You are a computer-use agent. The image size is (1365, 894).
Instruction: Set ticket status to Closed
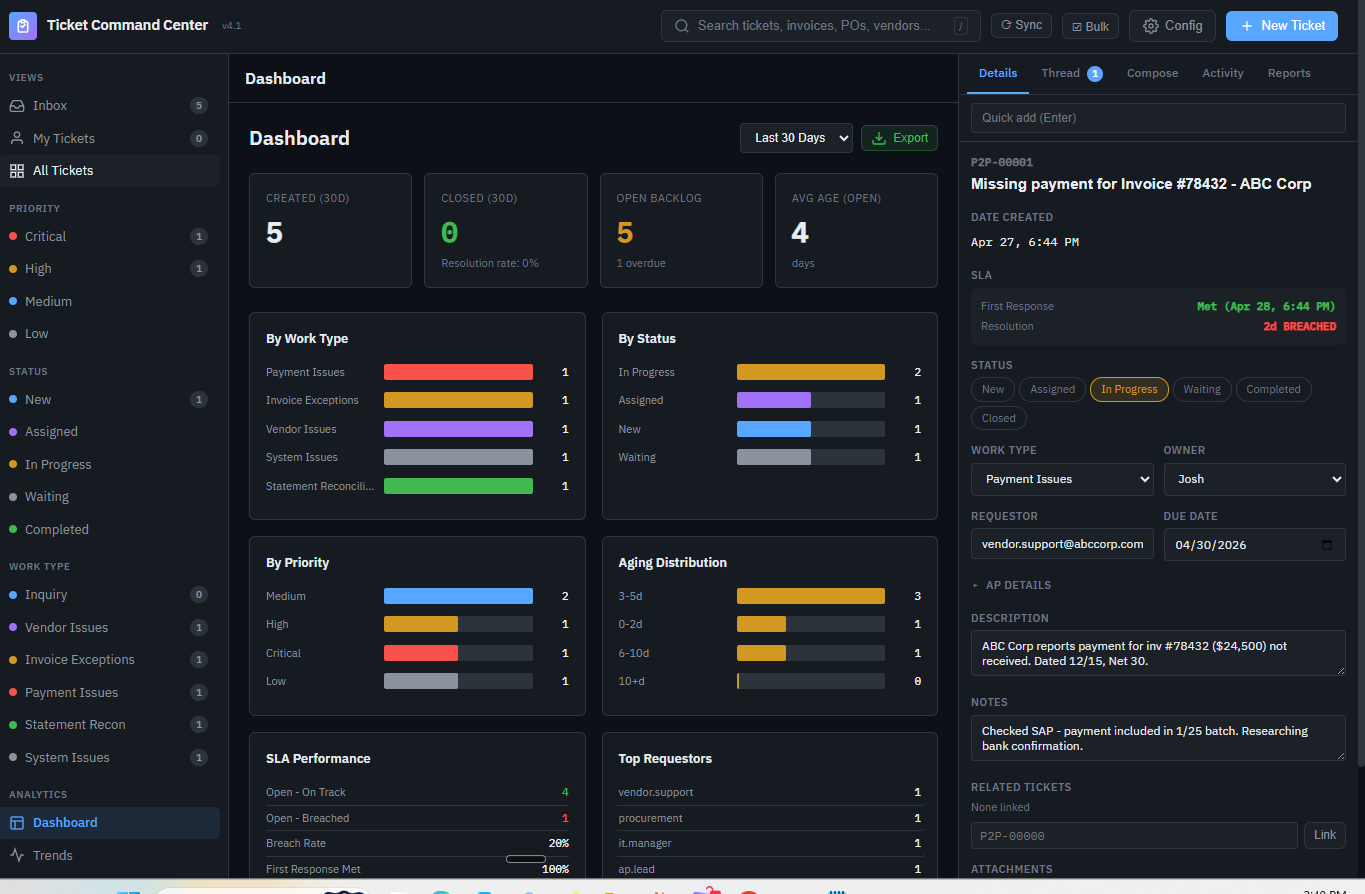click(x=998, y=419)
